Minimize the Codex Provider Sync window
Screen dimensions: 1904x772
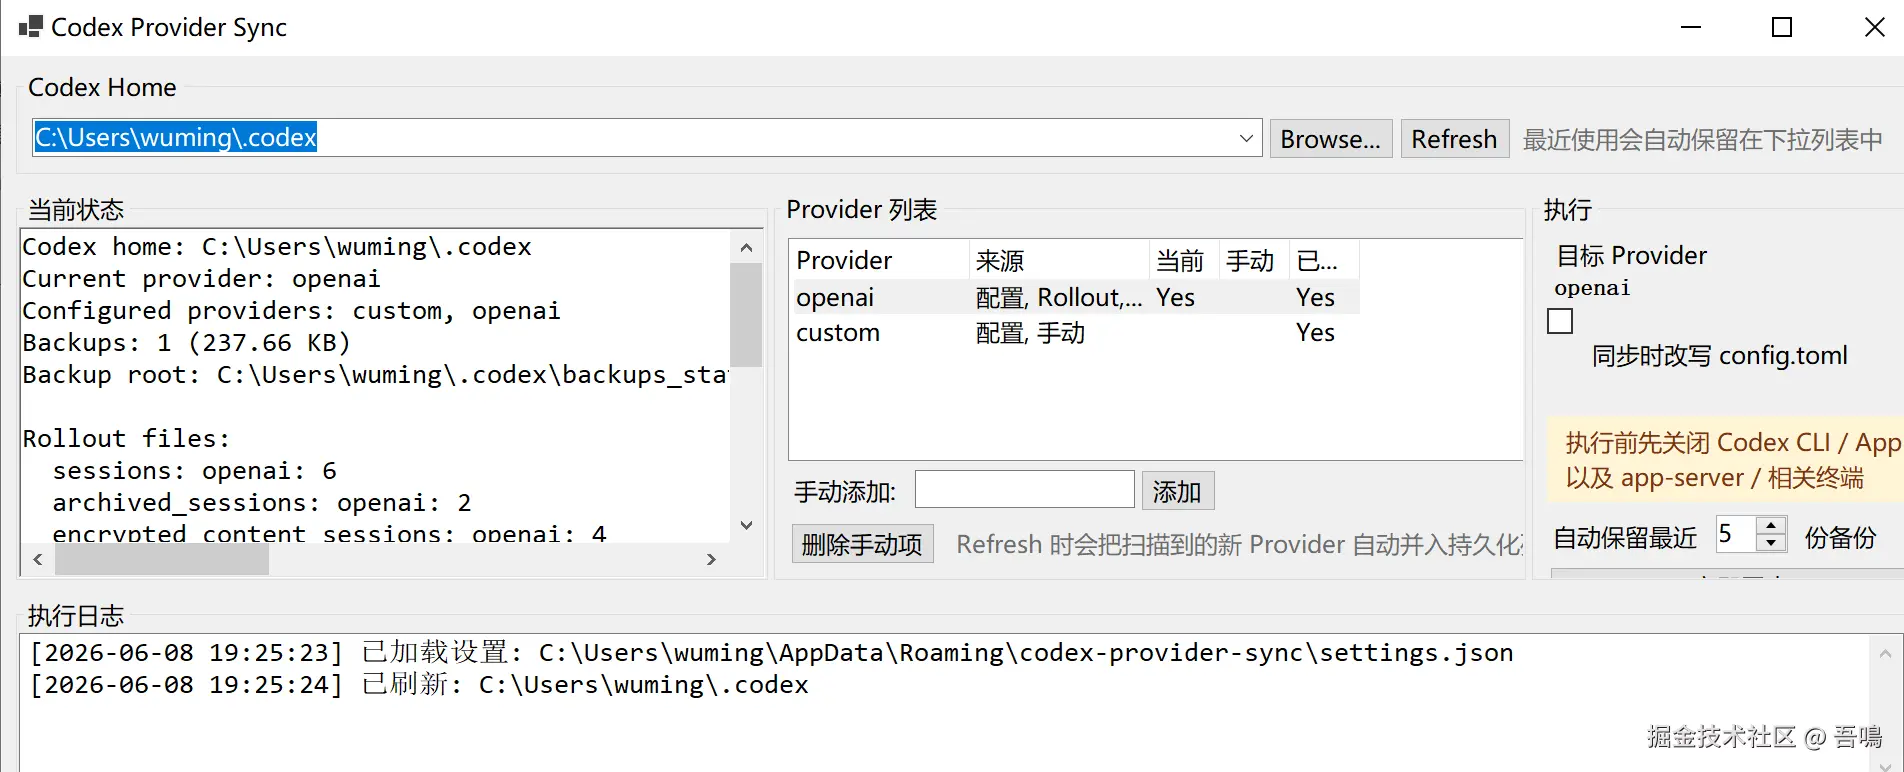click(1691, 27)
